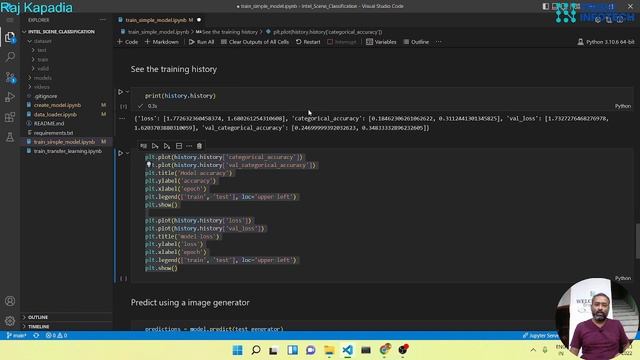Open the Manage settings gear
Image resolution: width=640 pixels, height=360 pixels.
click(x=10, y=321)
